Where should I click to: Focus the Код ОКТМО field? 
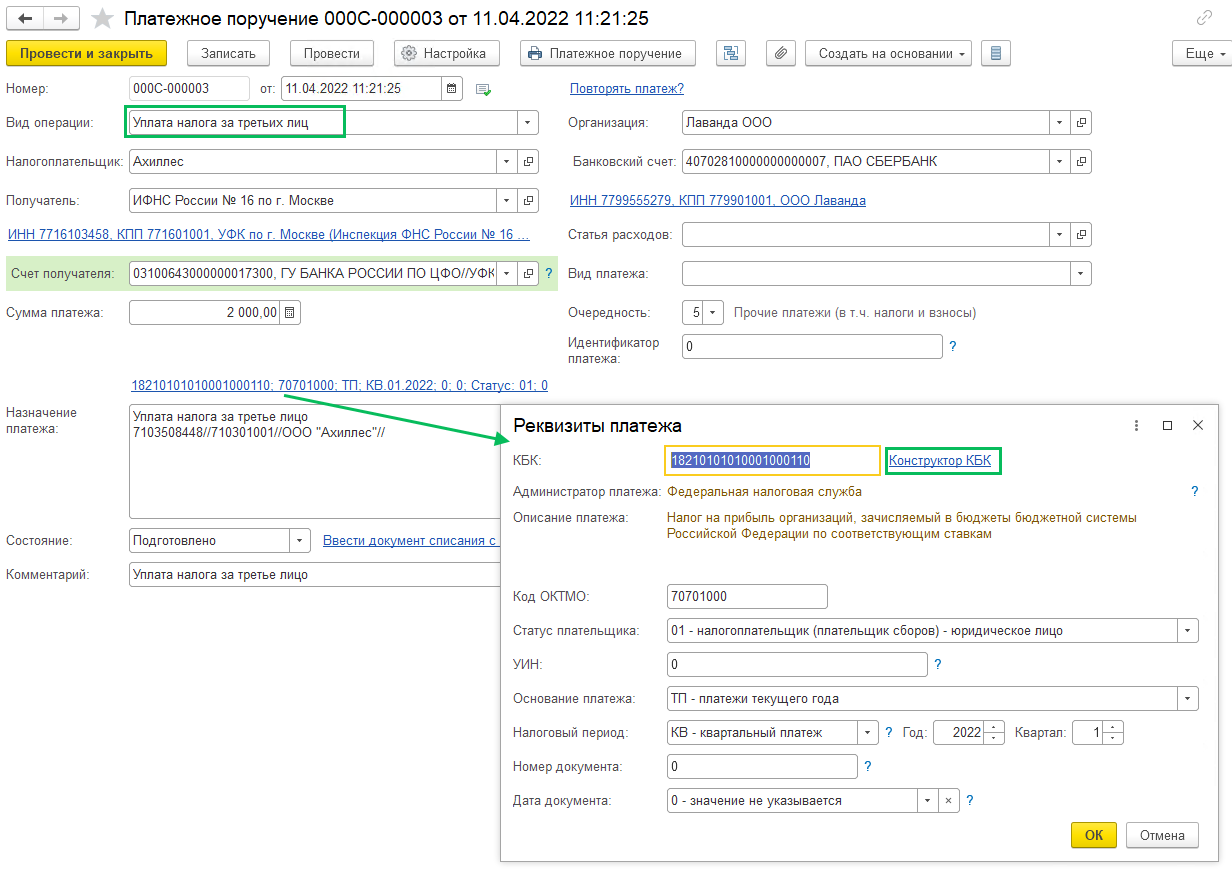(747, 597)
